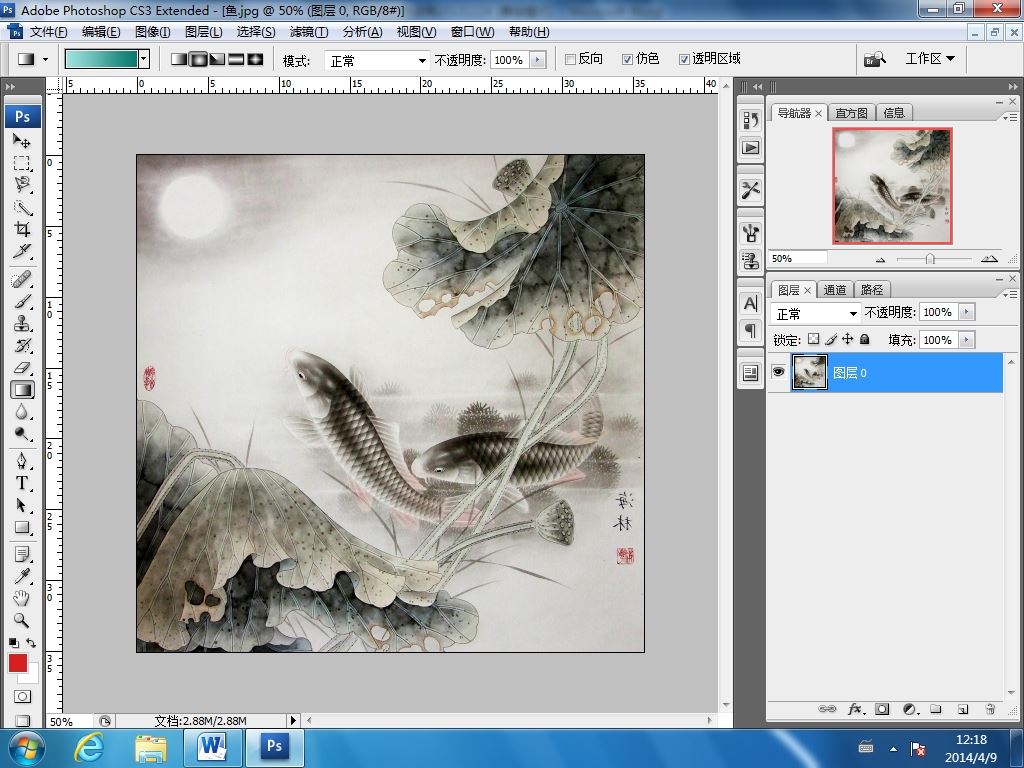Select the Crop tool
1024x768 pixels.
pyautogui.click(x=22, y=229)
